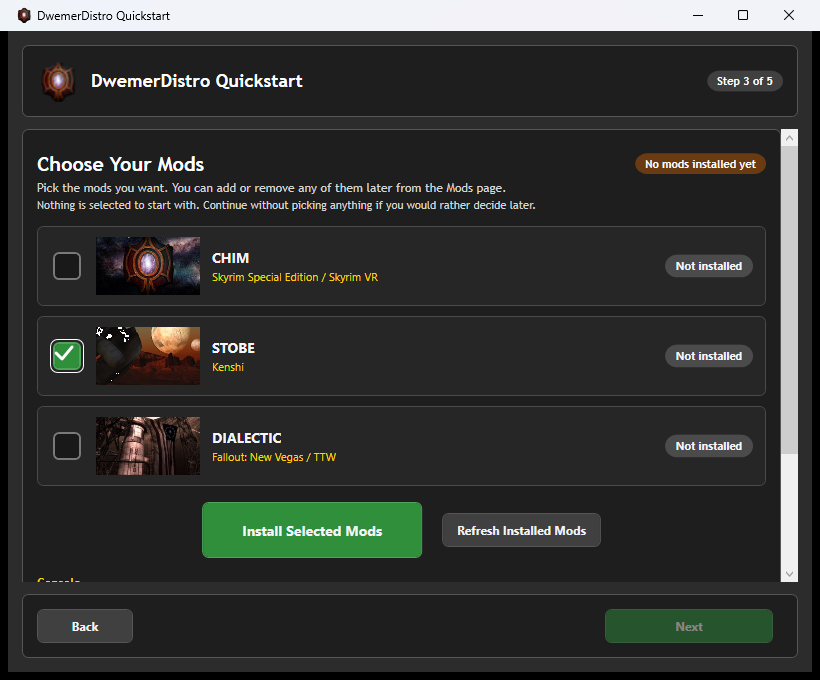
Task: Click the vertical scrollbar thumb
Action: click(x=789, y=300)
